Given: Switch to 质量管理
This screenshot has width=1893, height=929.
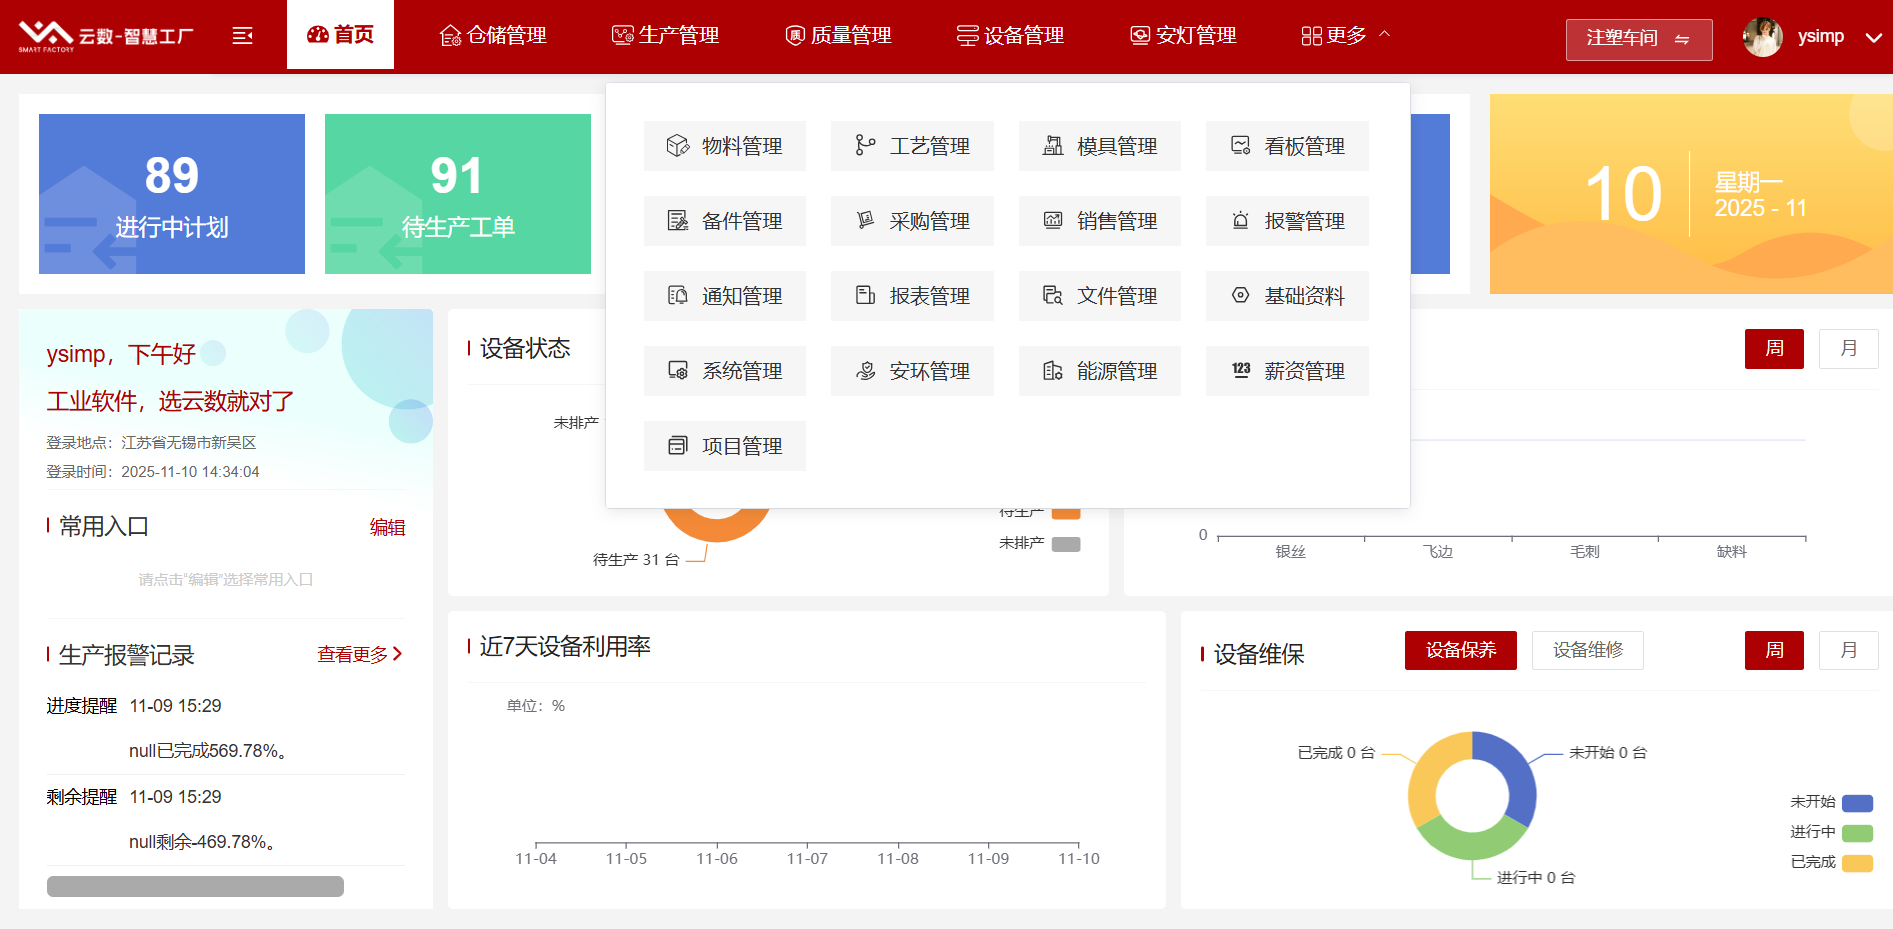Looking at the screenshot, I should (x=838, y=35).
